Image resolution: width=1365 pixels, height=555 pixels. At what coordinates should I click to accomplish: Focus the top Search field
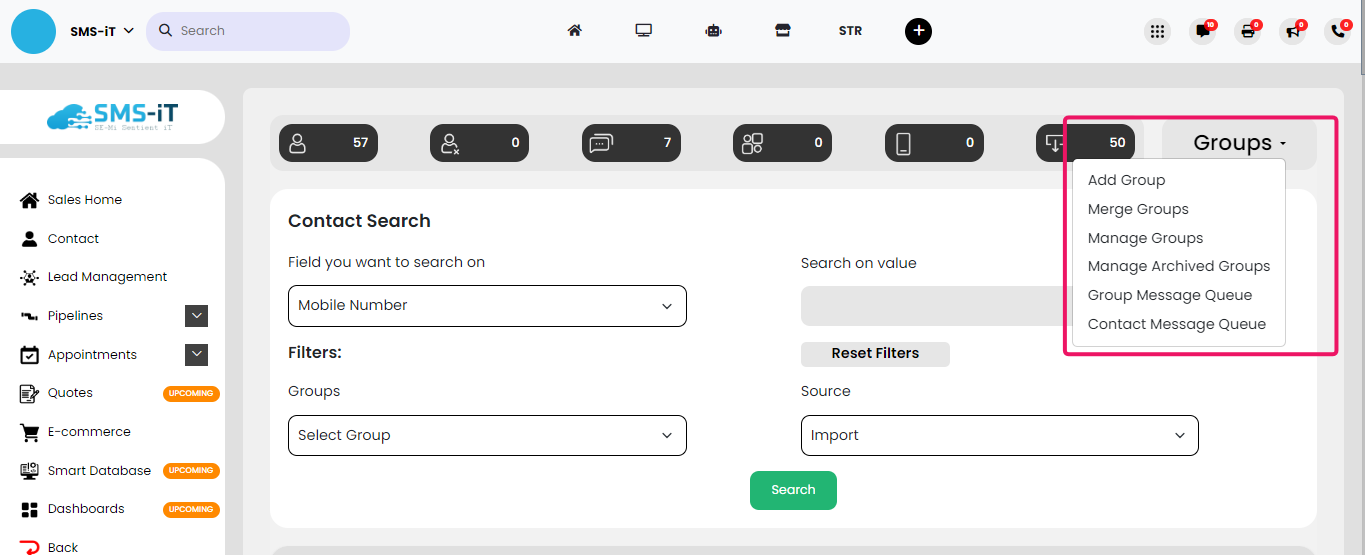tap(248, 31)
